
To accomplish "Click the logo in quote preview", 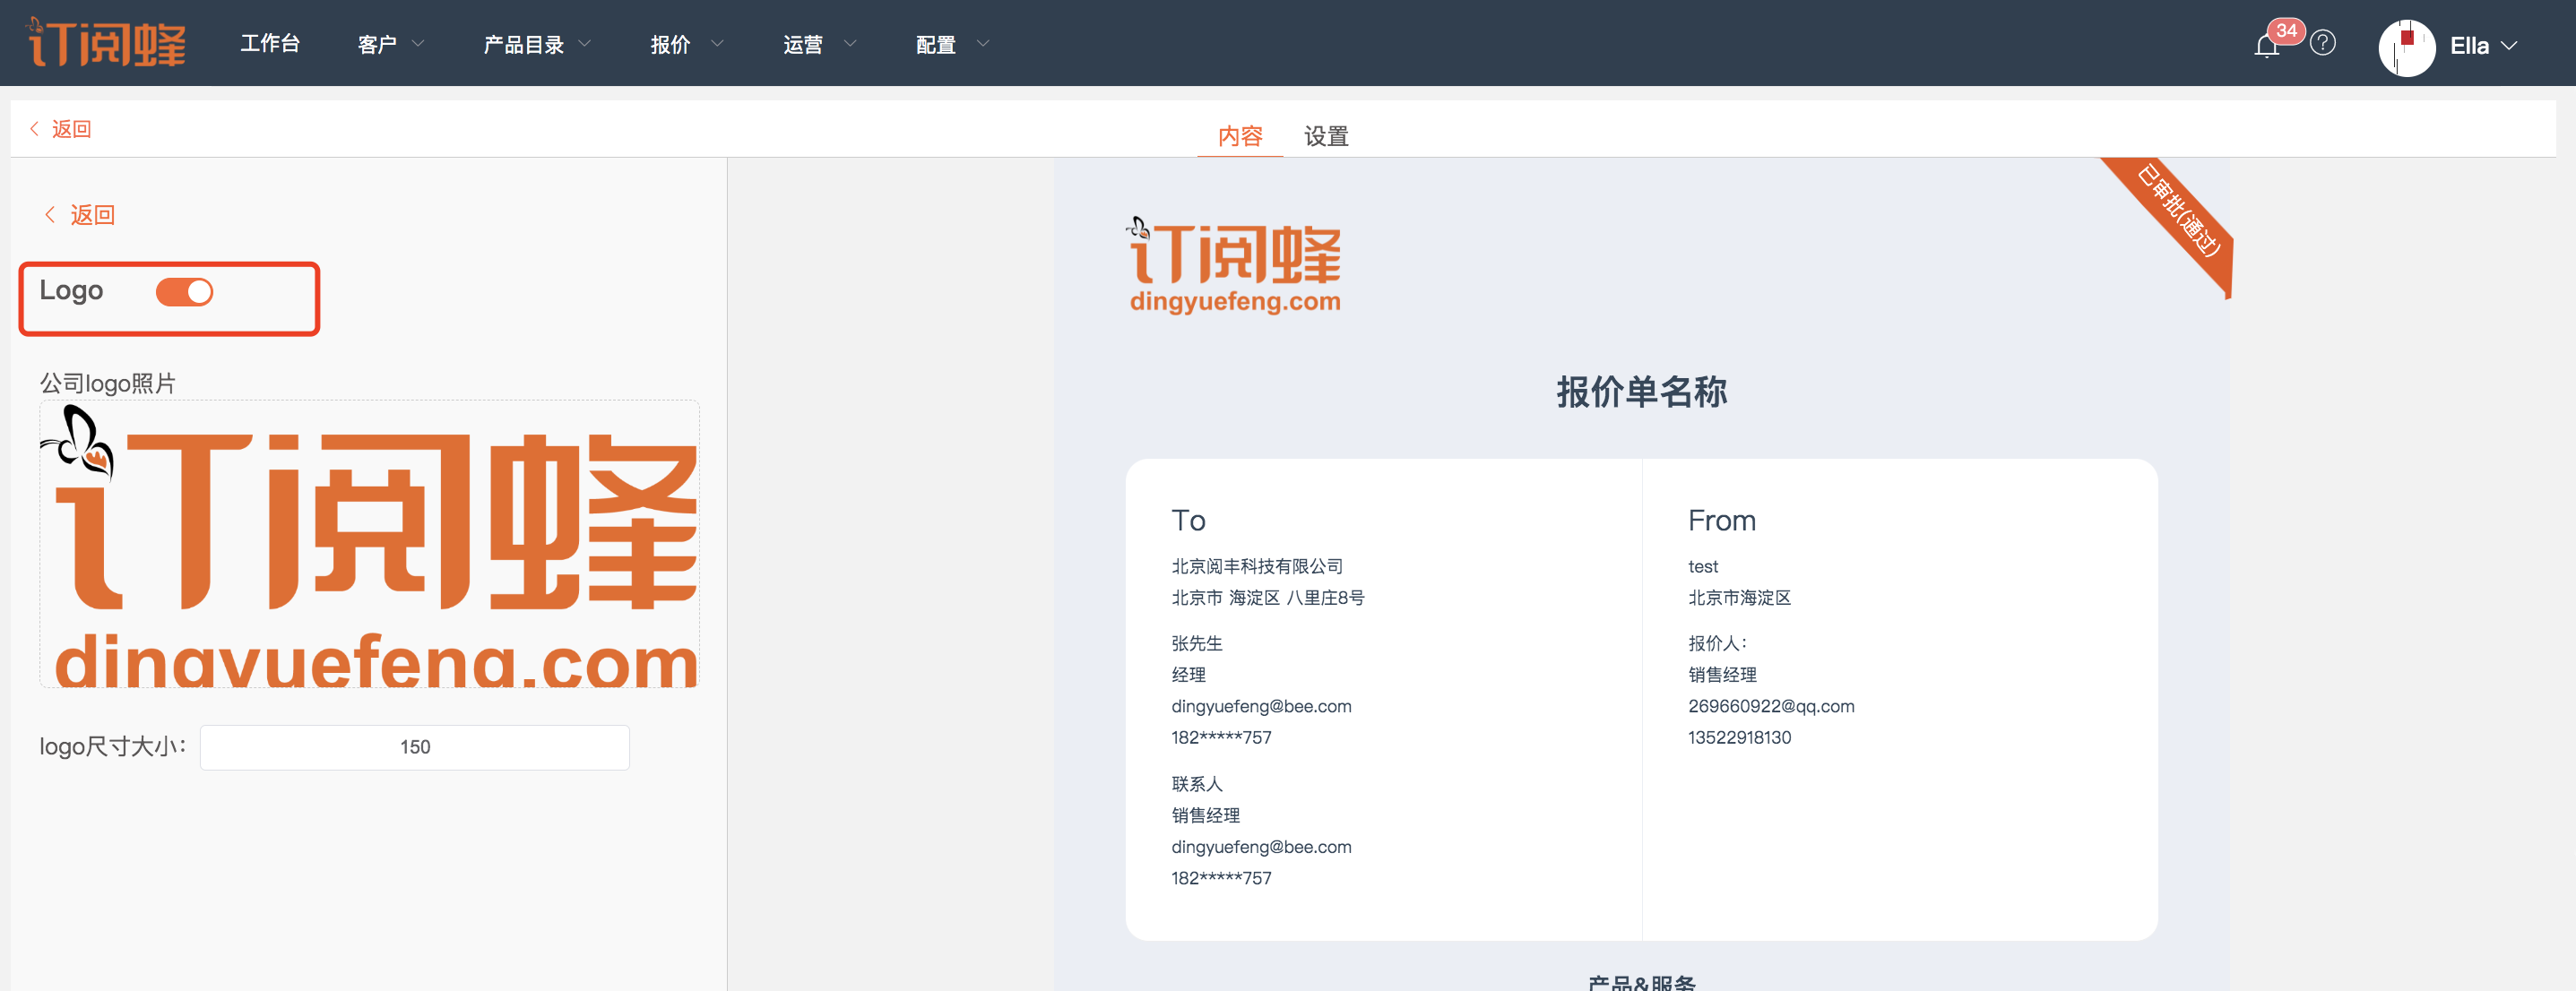I will point(1234,265).
